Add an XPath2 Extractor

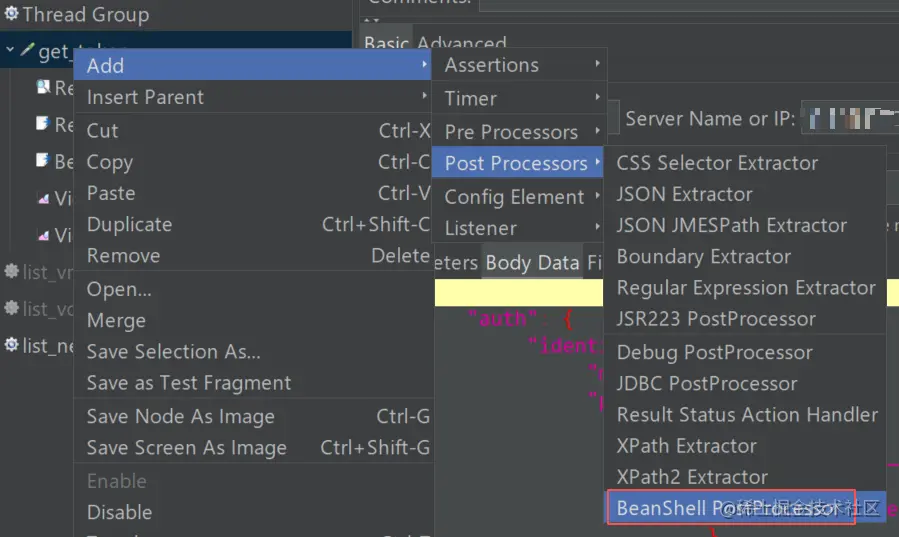pyautogui.click(x=745, y=477)
